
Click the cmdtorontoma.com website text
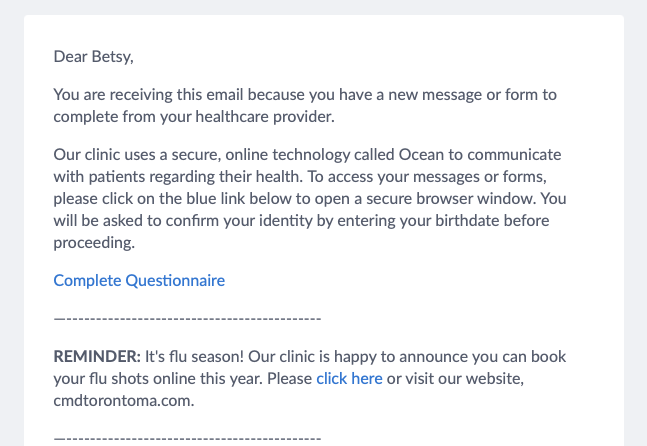(124, 401)
